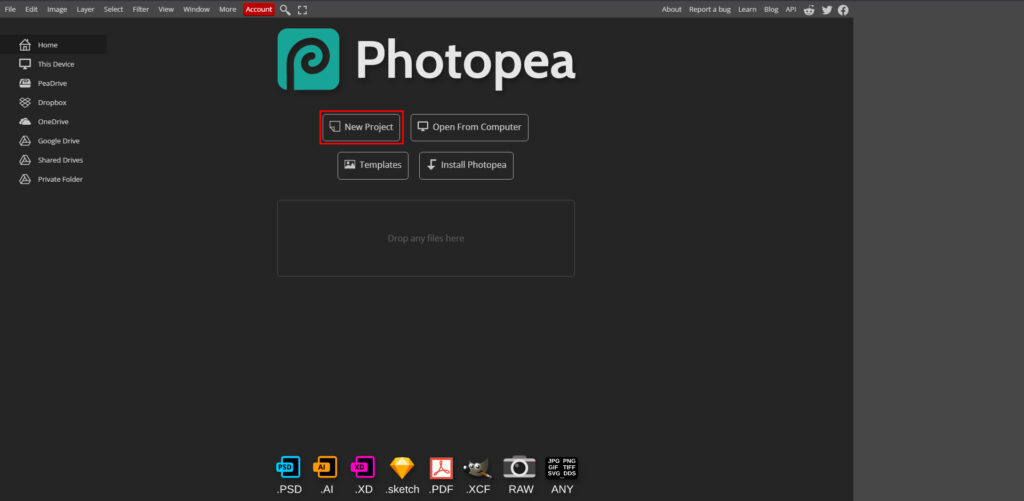The height and width of the screenshot is (501, 1024).
Task: Click Report a bug link
Action: pos(710,9)
